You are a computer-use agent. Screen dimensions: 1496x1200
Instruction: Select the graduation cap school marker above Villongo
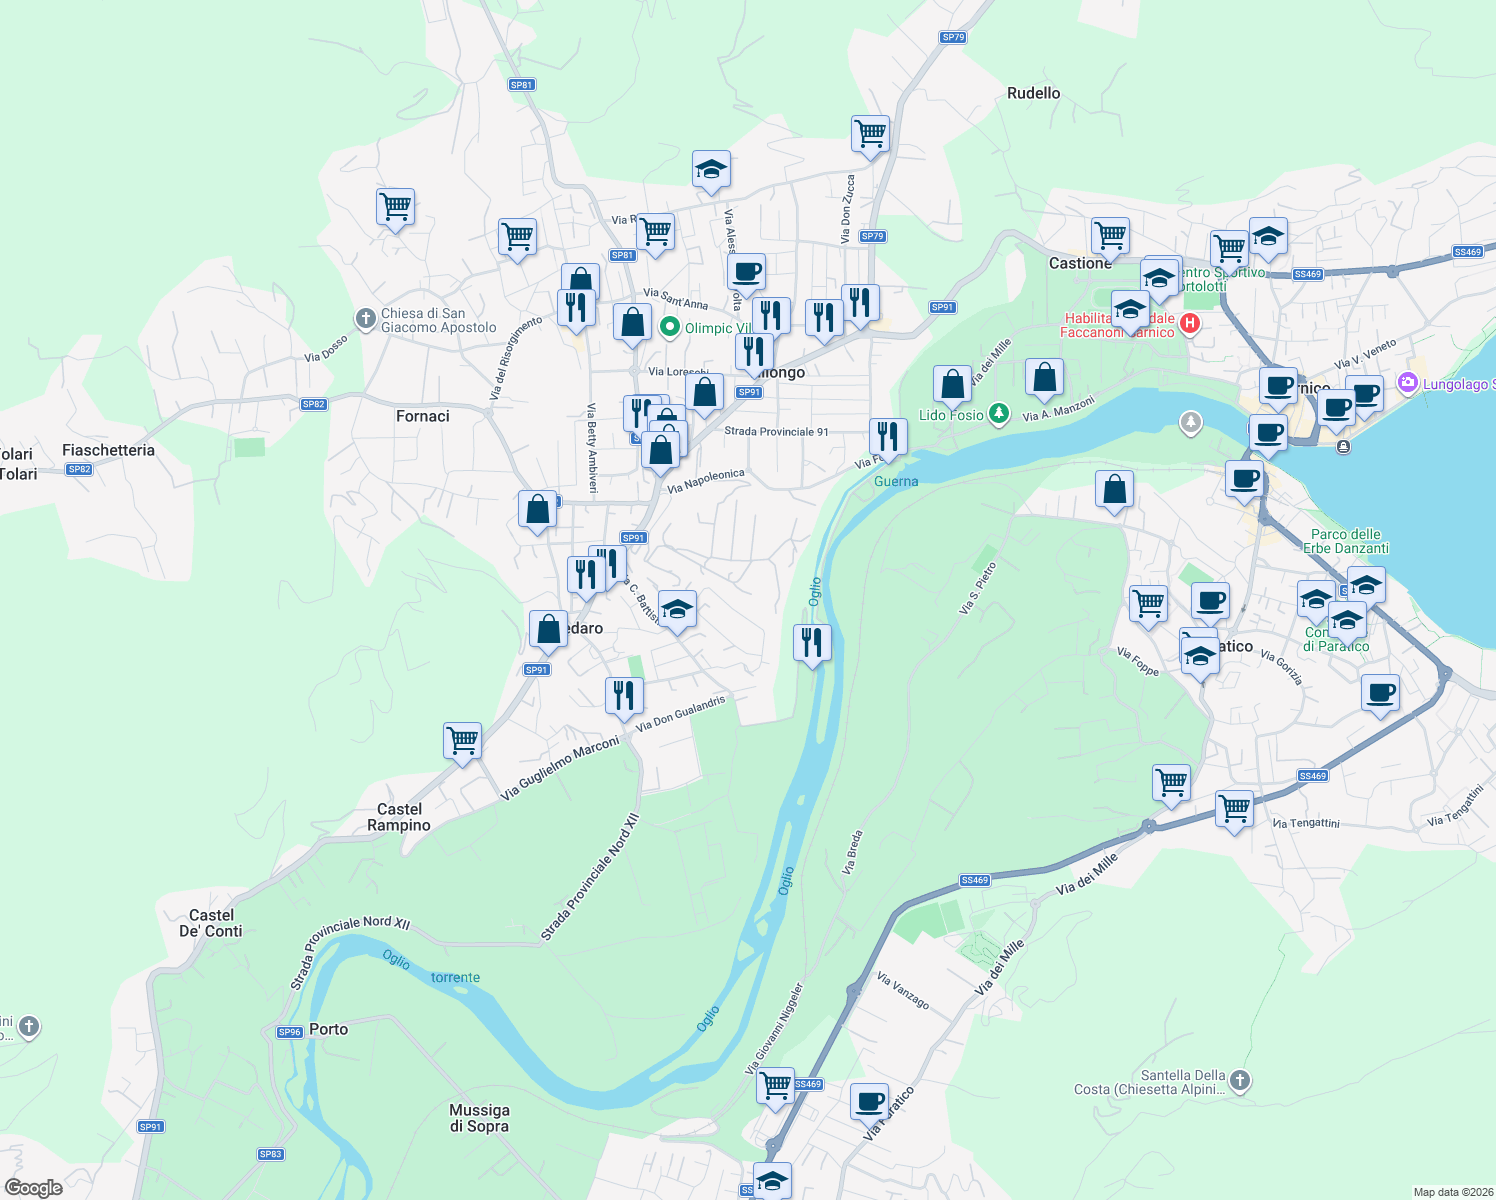tap(711, 169)
